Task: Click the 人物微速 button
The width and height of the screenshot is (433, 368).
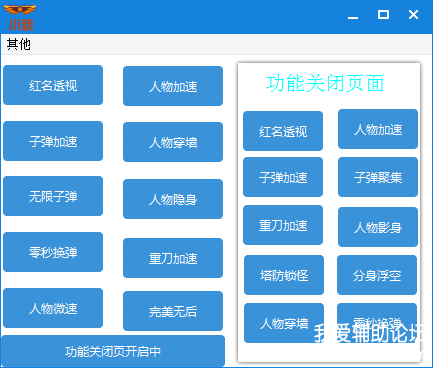Action: point(53,308)
